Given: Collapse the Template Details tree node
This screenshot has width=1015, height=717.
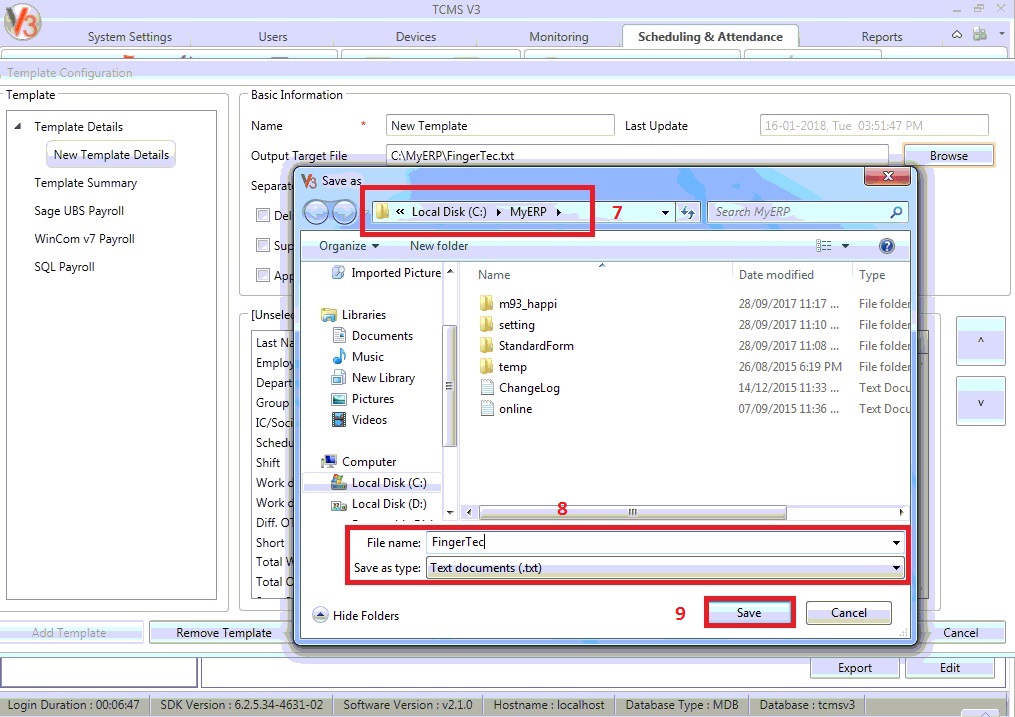Looking at the screenshot, I should click(x=18, y=127).
